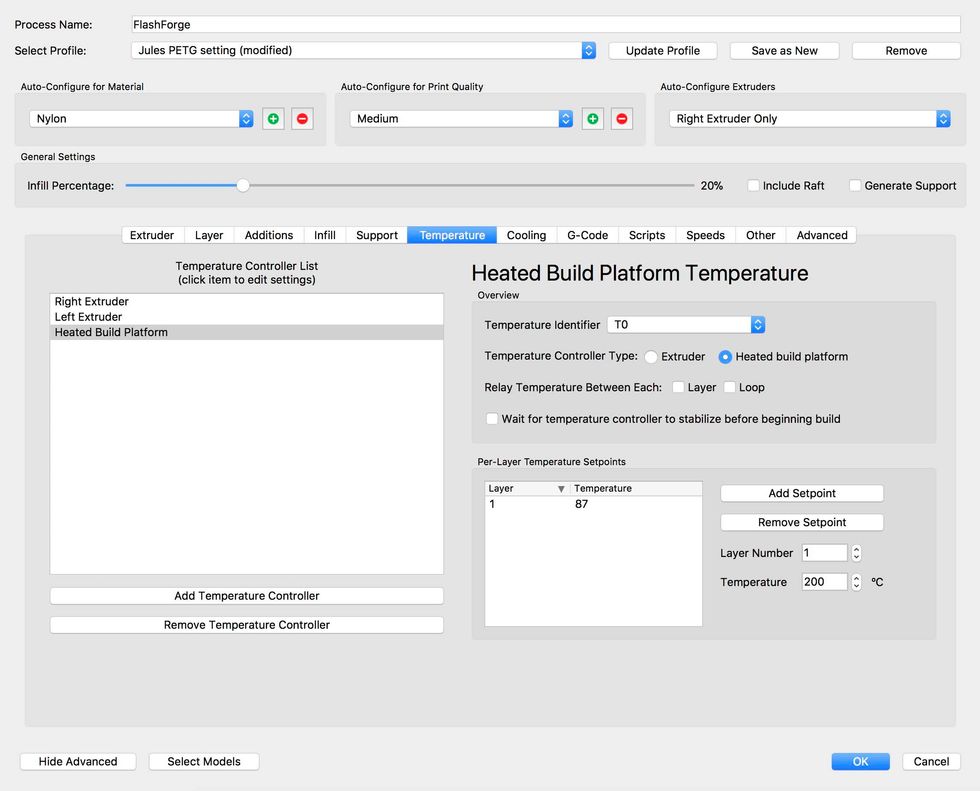Click red minus icon beside Medium quality
The width and height of the screenshot is (980, 791).
(622, 119)
